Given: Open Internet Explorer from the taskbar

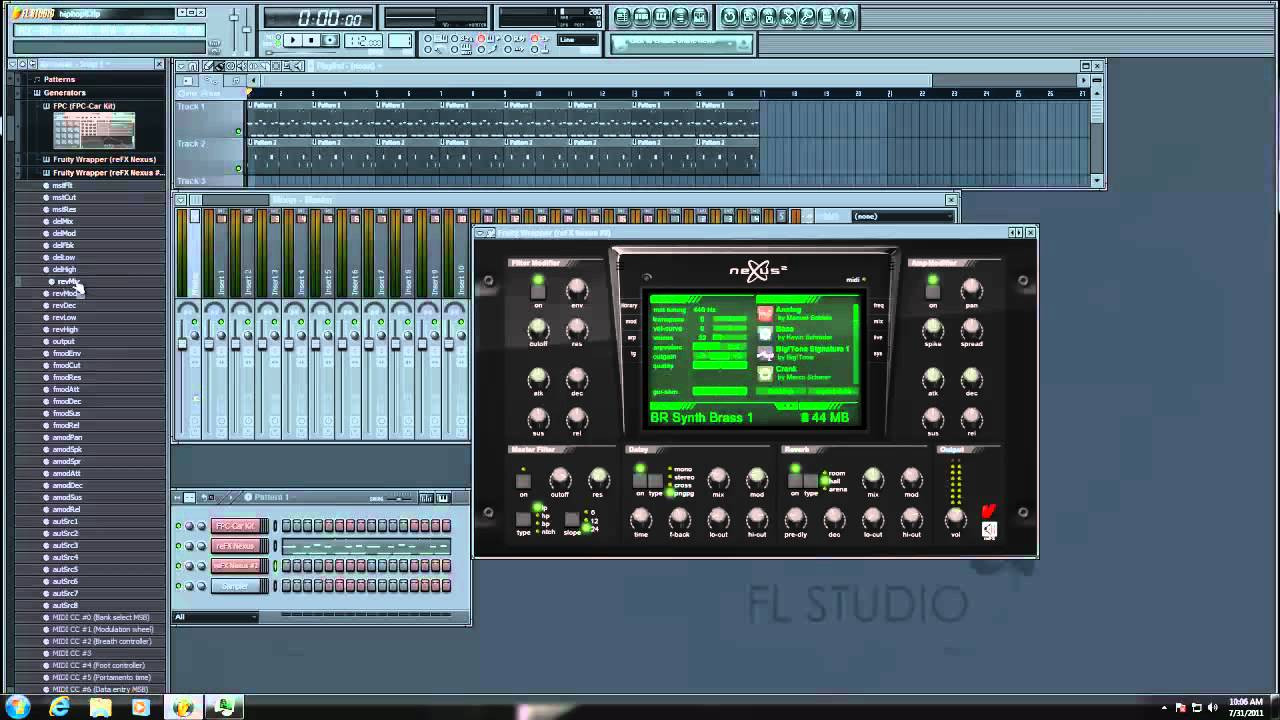Looking at the screenshot, I should coord(60,707).
